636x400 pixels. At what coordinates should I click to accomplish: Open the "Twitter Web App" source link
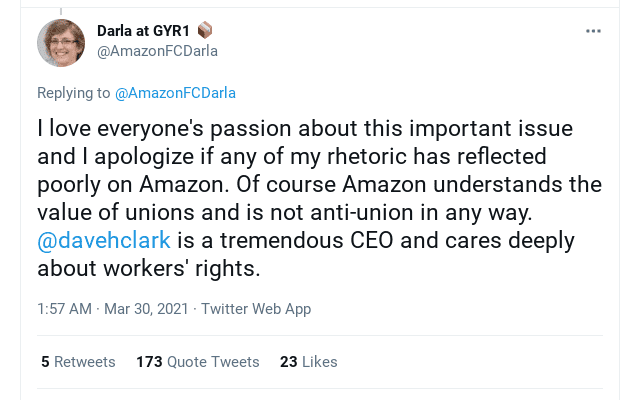[256, 309]
